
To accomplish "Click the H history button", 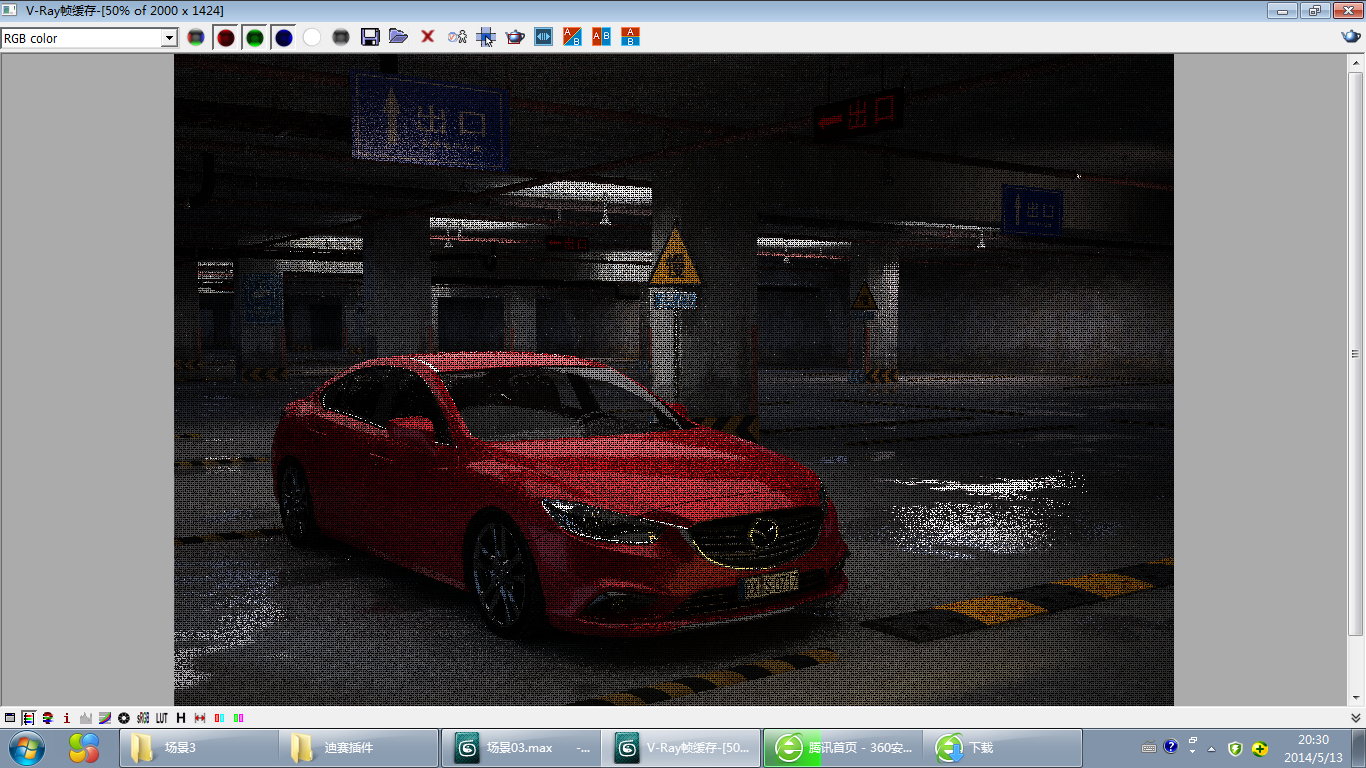I will coord(181,718).
